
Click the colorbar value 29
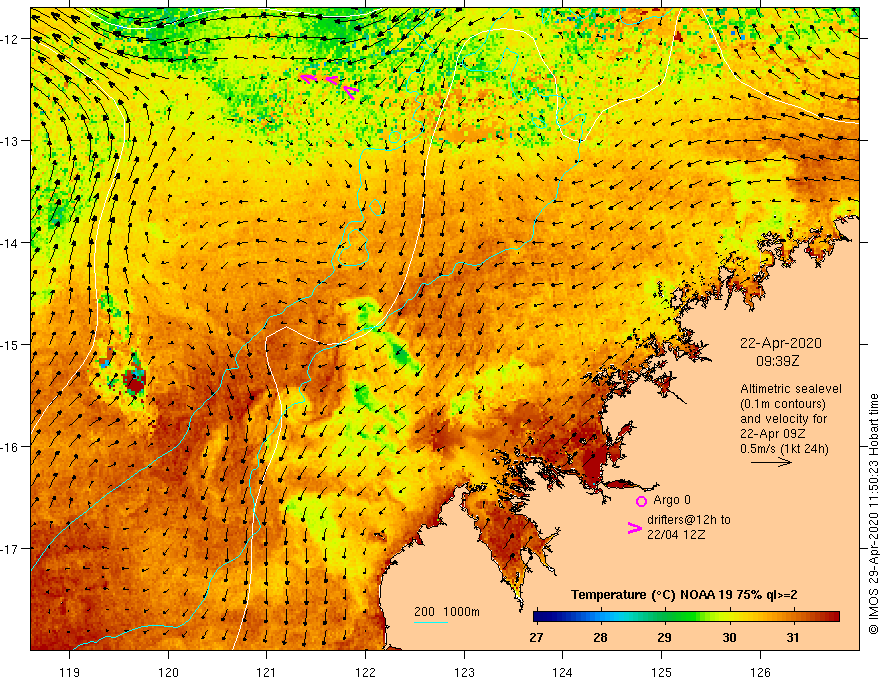coord(664,637)
